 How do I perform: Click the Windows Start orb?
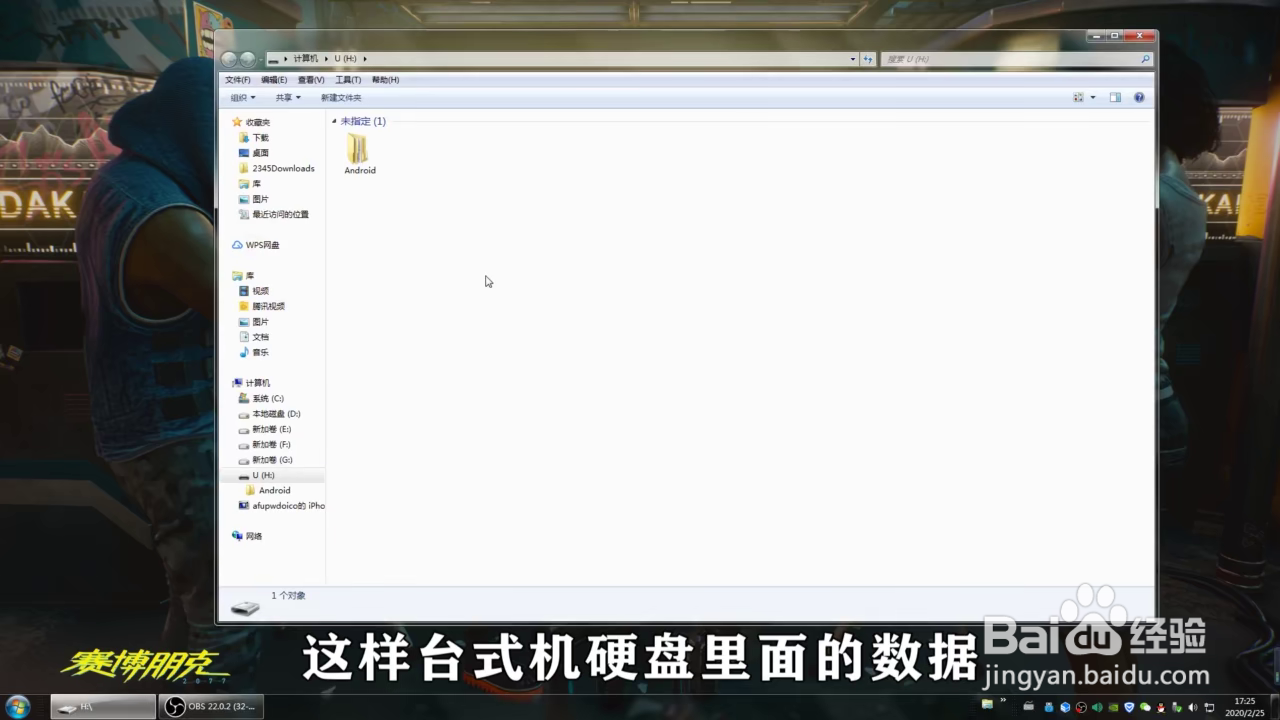pos(17,706)
